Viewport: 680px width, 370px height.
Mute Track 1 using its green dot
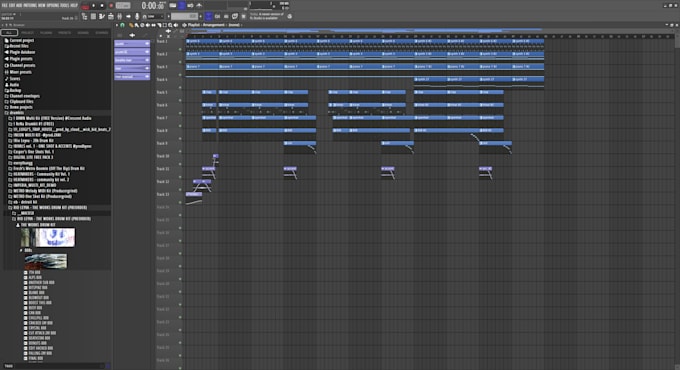[x=180, y=49]
